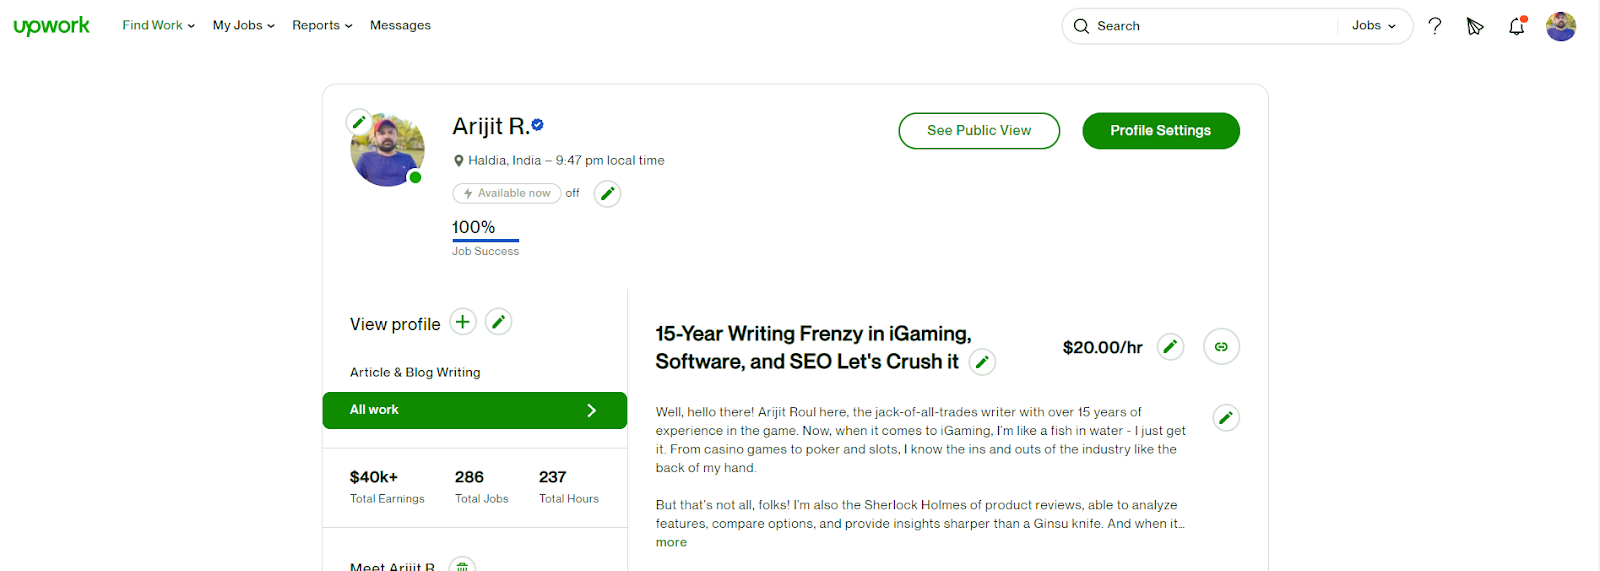
Task: Click the help question mark icon
Action: pyautogui.click(x=1435, y=26)
